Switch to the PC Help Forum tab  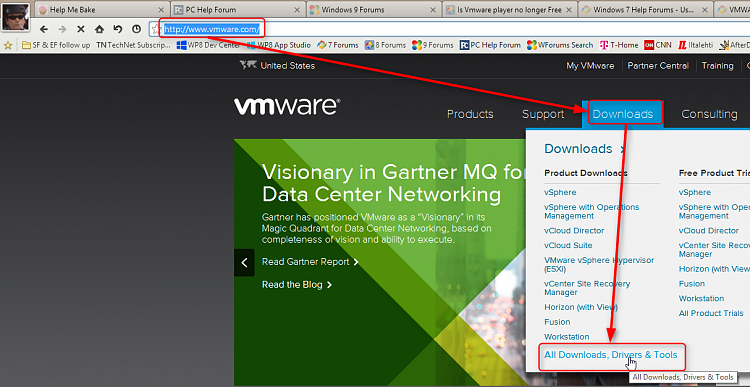pos(238,10)
